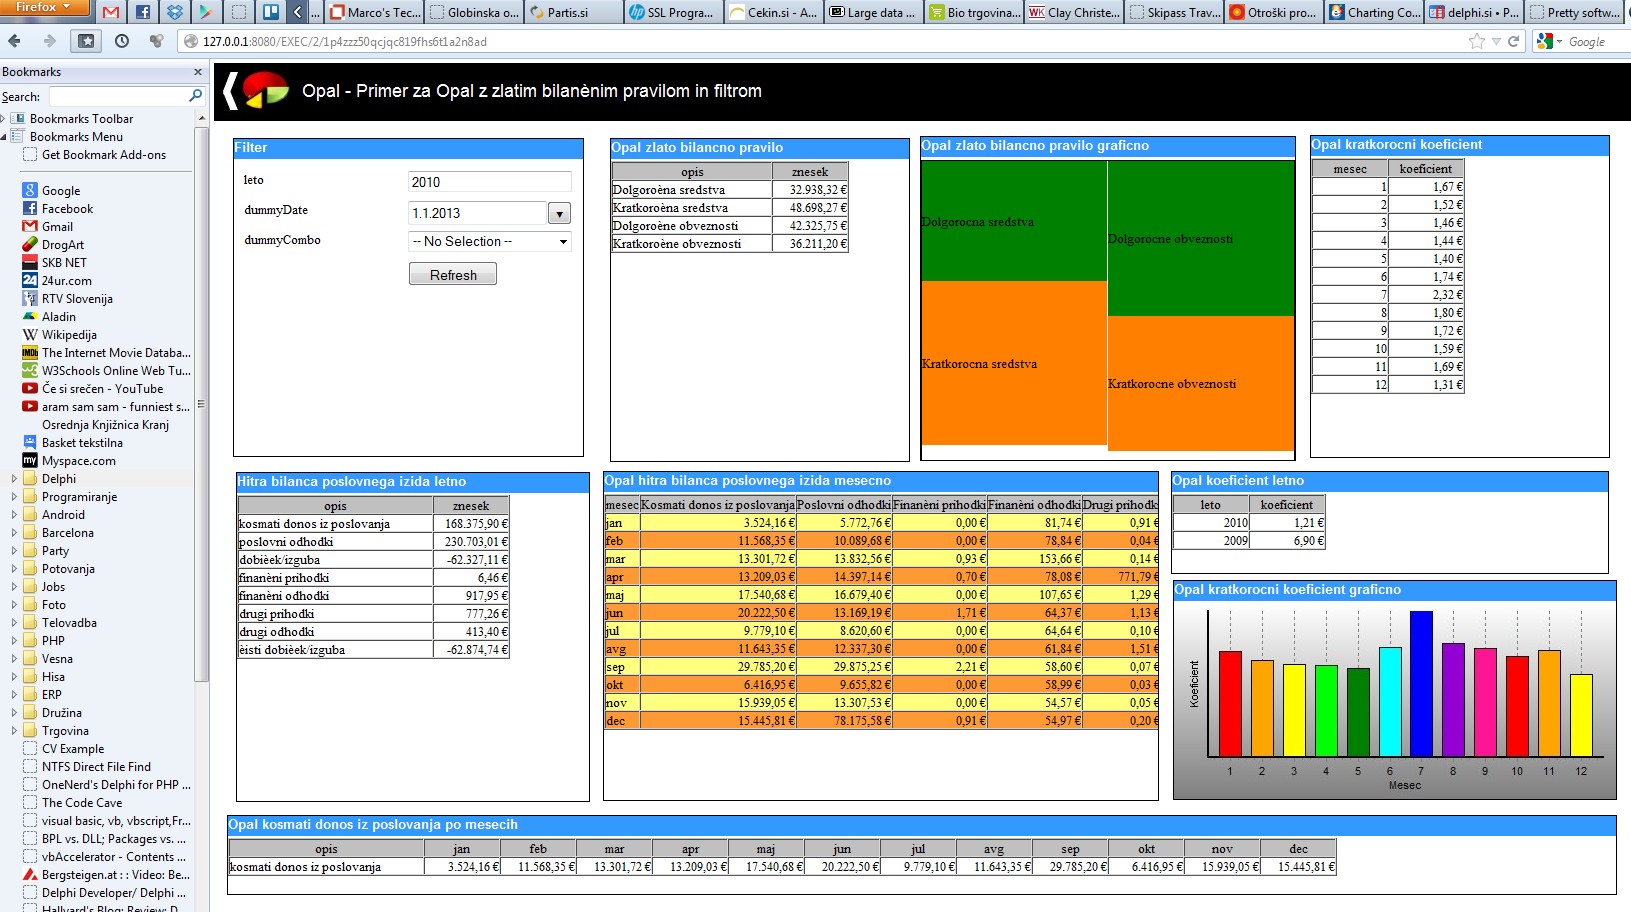Click the Opal logo in header
Image resolution: width=1631 pixels, height=912 pixels.
click(265, 90)
